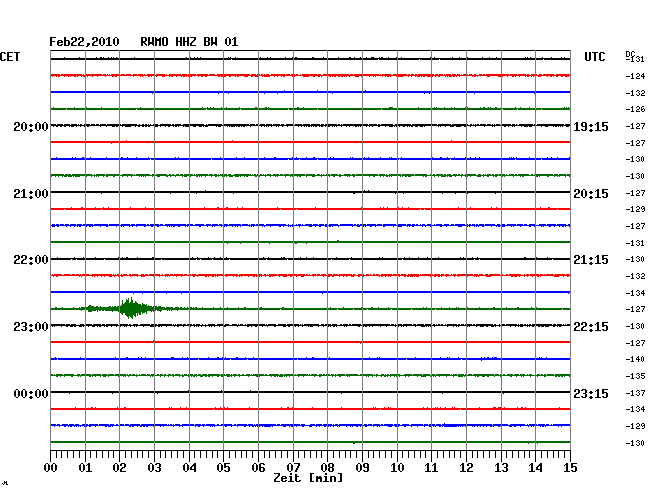
Task: Click the date label Feb22,2010
Action: point(84,42)
